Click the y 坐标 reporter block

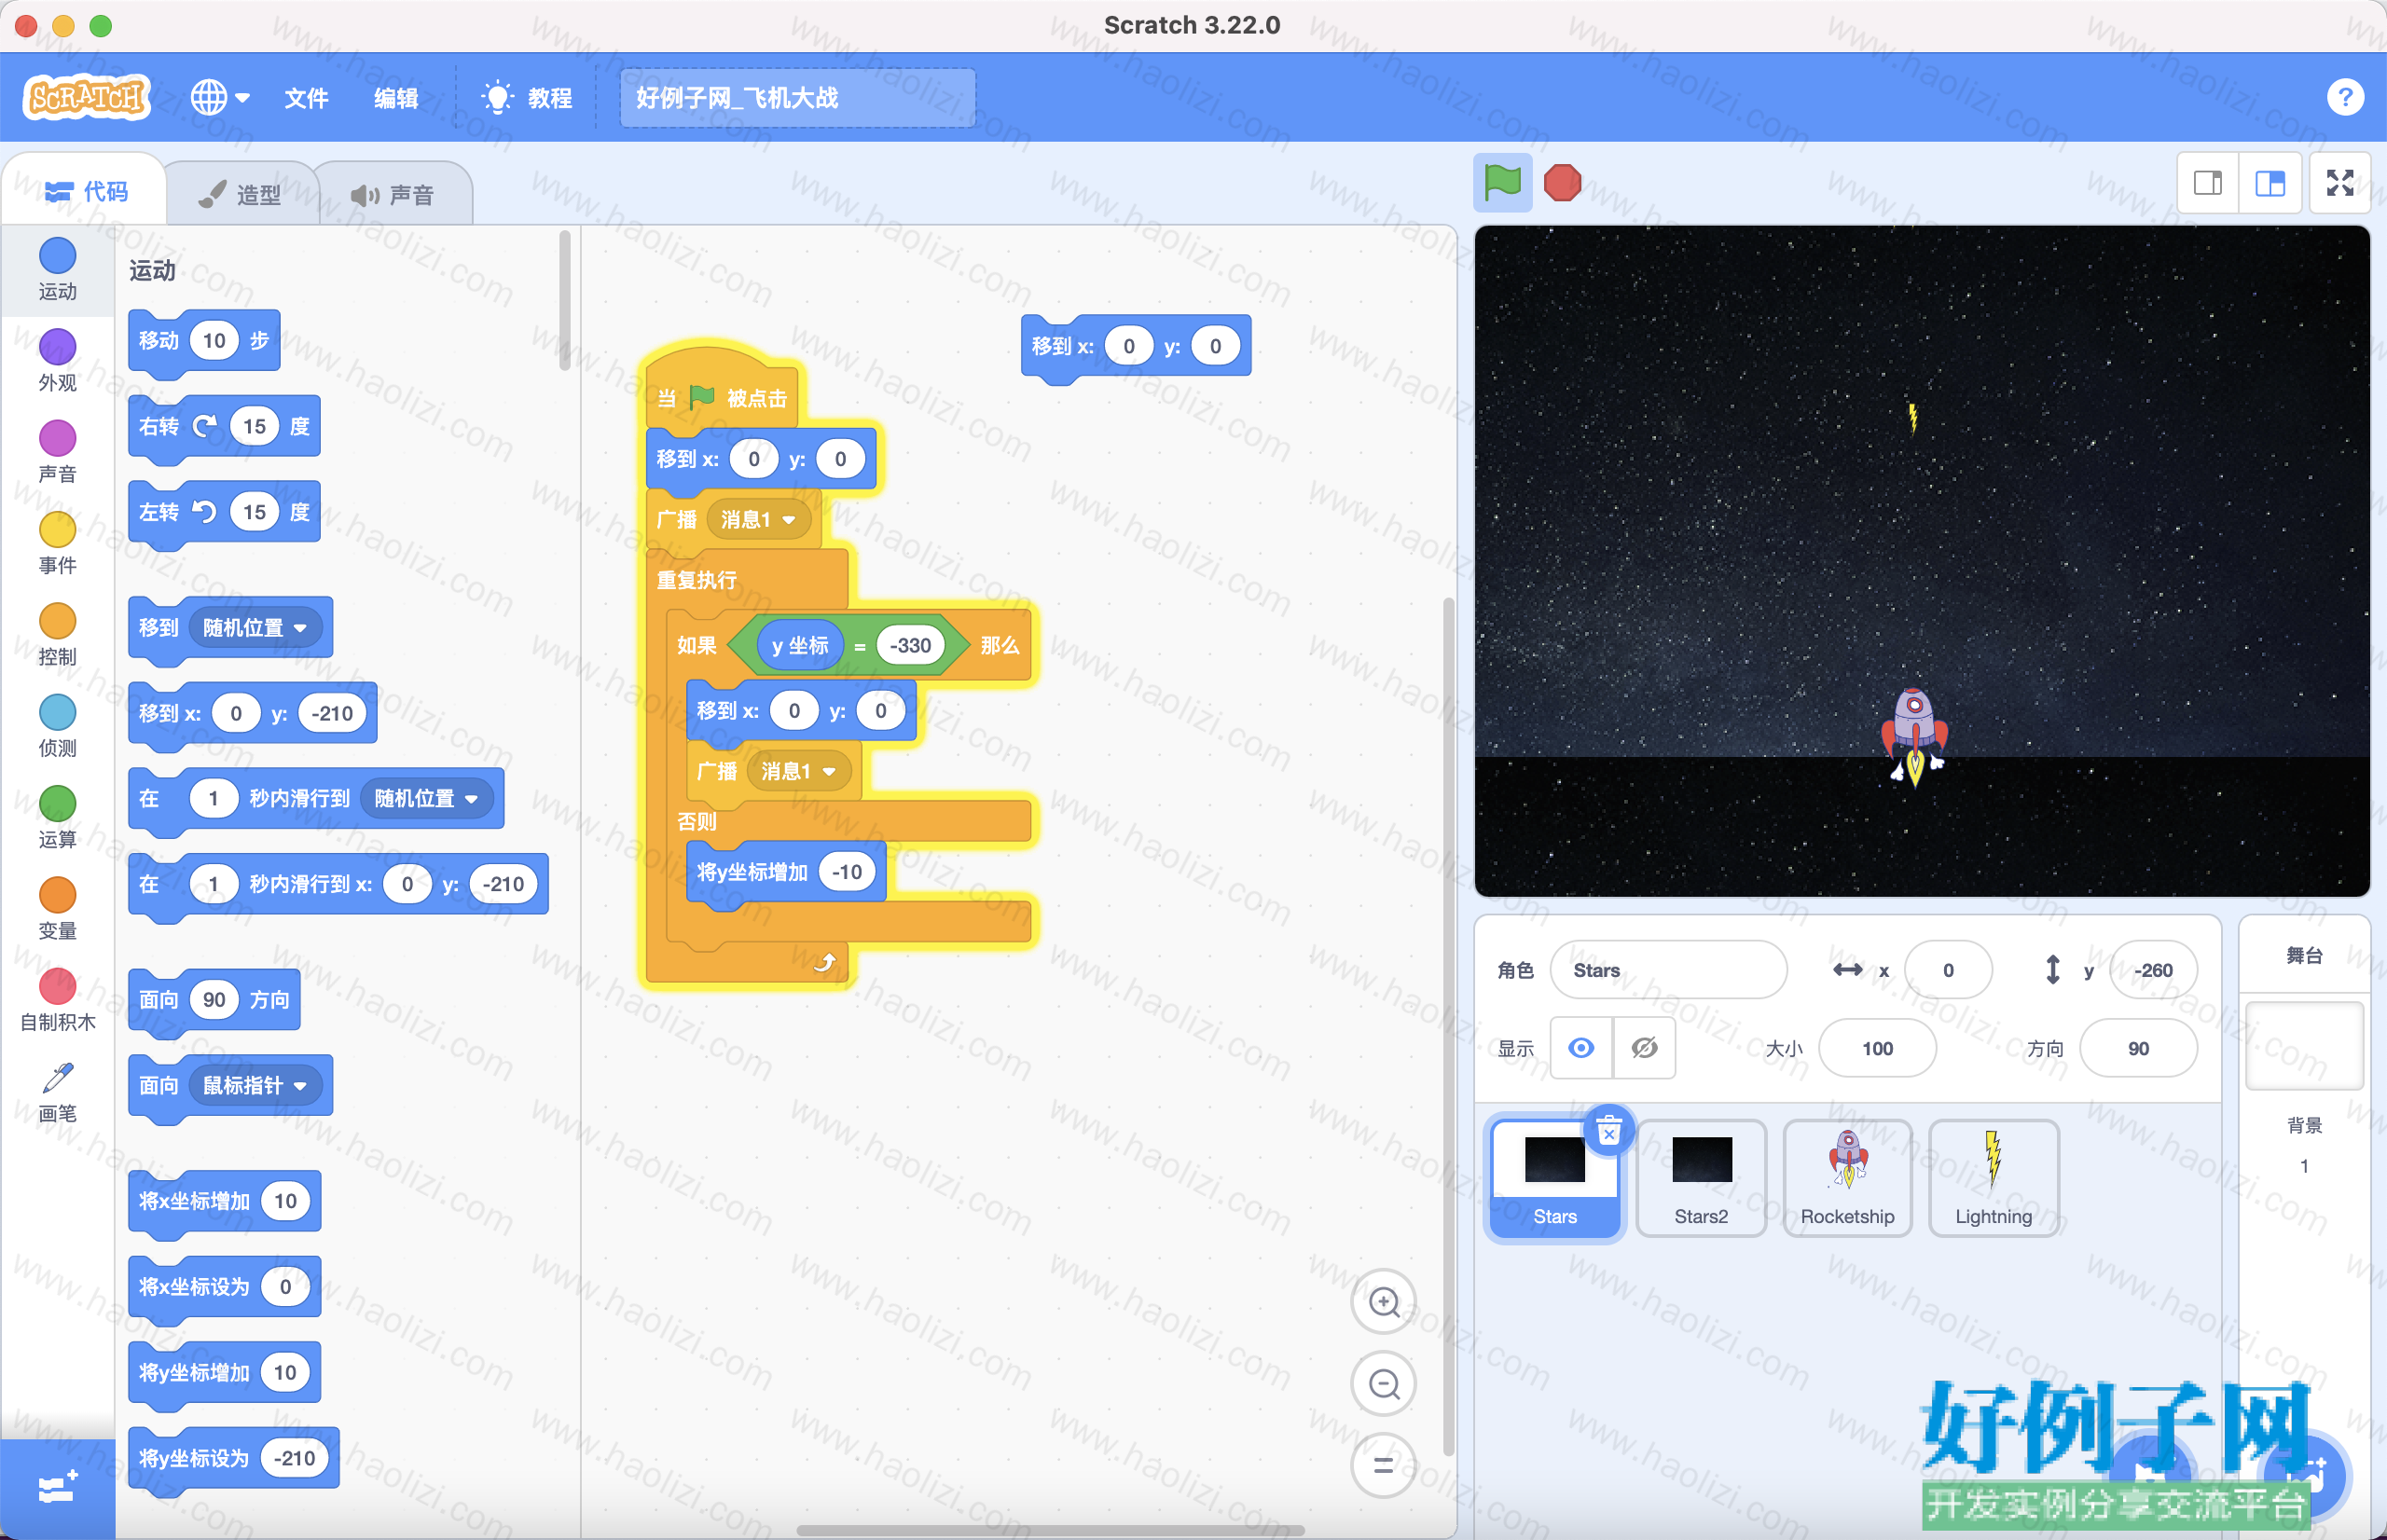coord(800,646)
